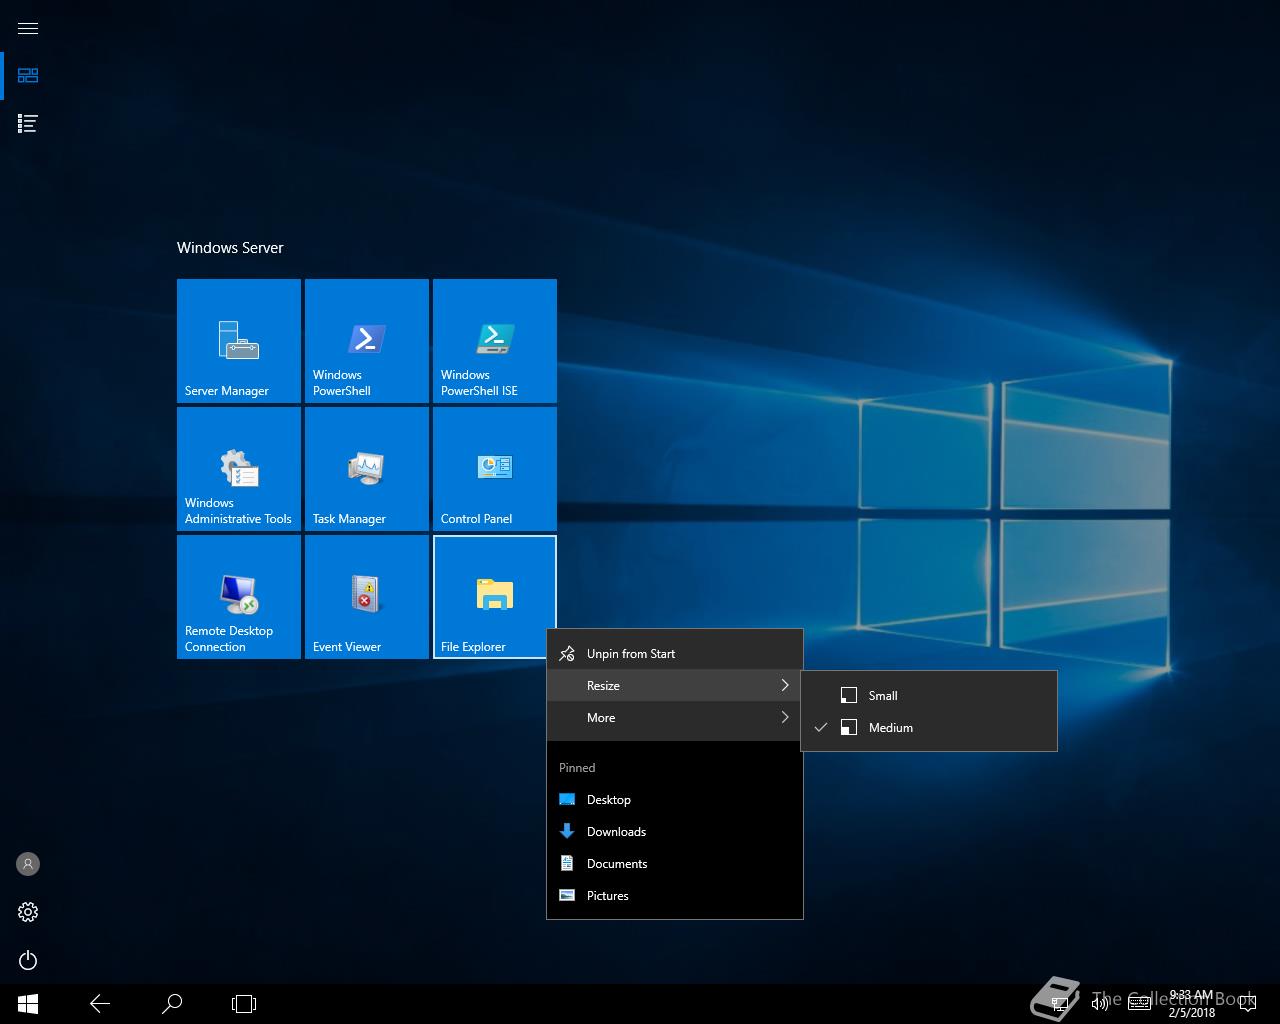The width and height of the screenshot is (1280, 1024).
Task: Select the More menu entry
Action: coord(675,718)
